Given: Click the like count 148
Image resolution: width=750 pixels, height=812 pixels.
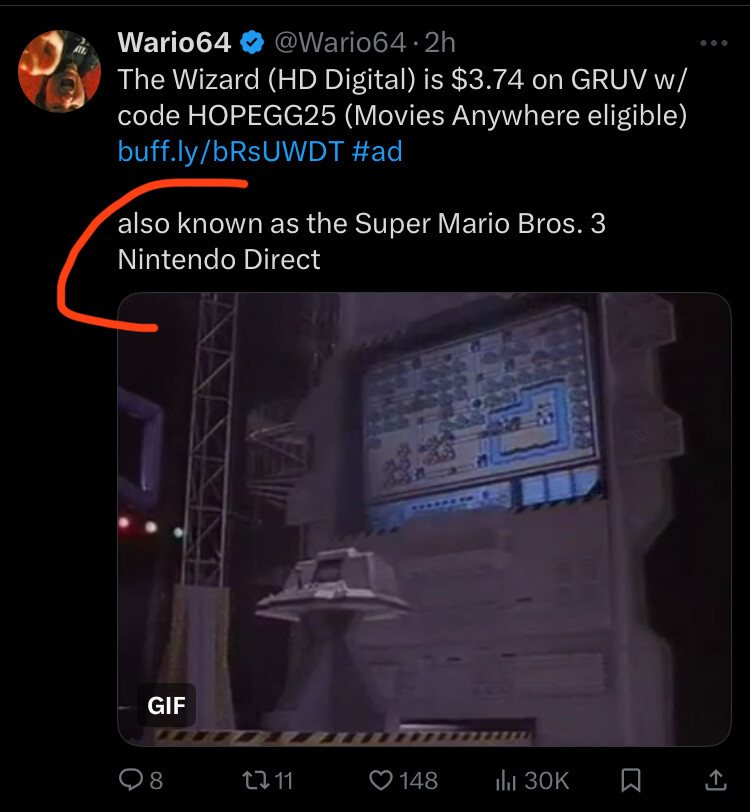Looking at the screenshot, I should coord(419,780).
